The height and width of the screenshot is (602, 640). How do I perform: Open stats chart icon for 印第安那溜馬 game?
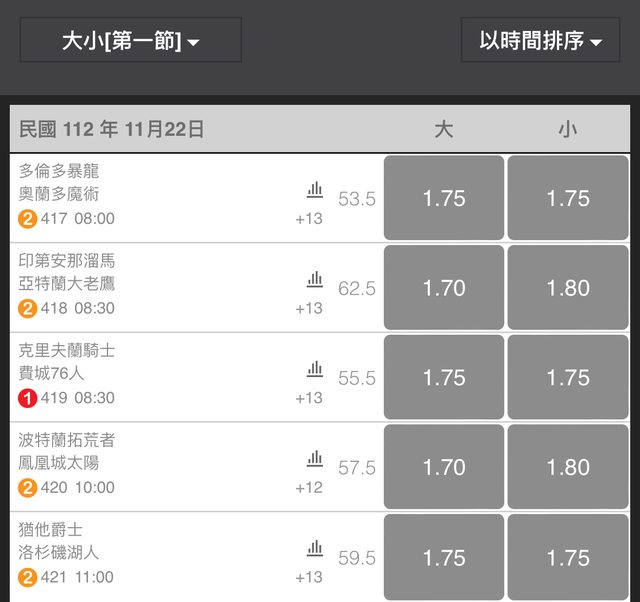pyautogui.click(x=315, y=279)
